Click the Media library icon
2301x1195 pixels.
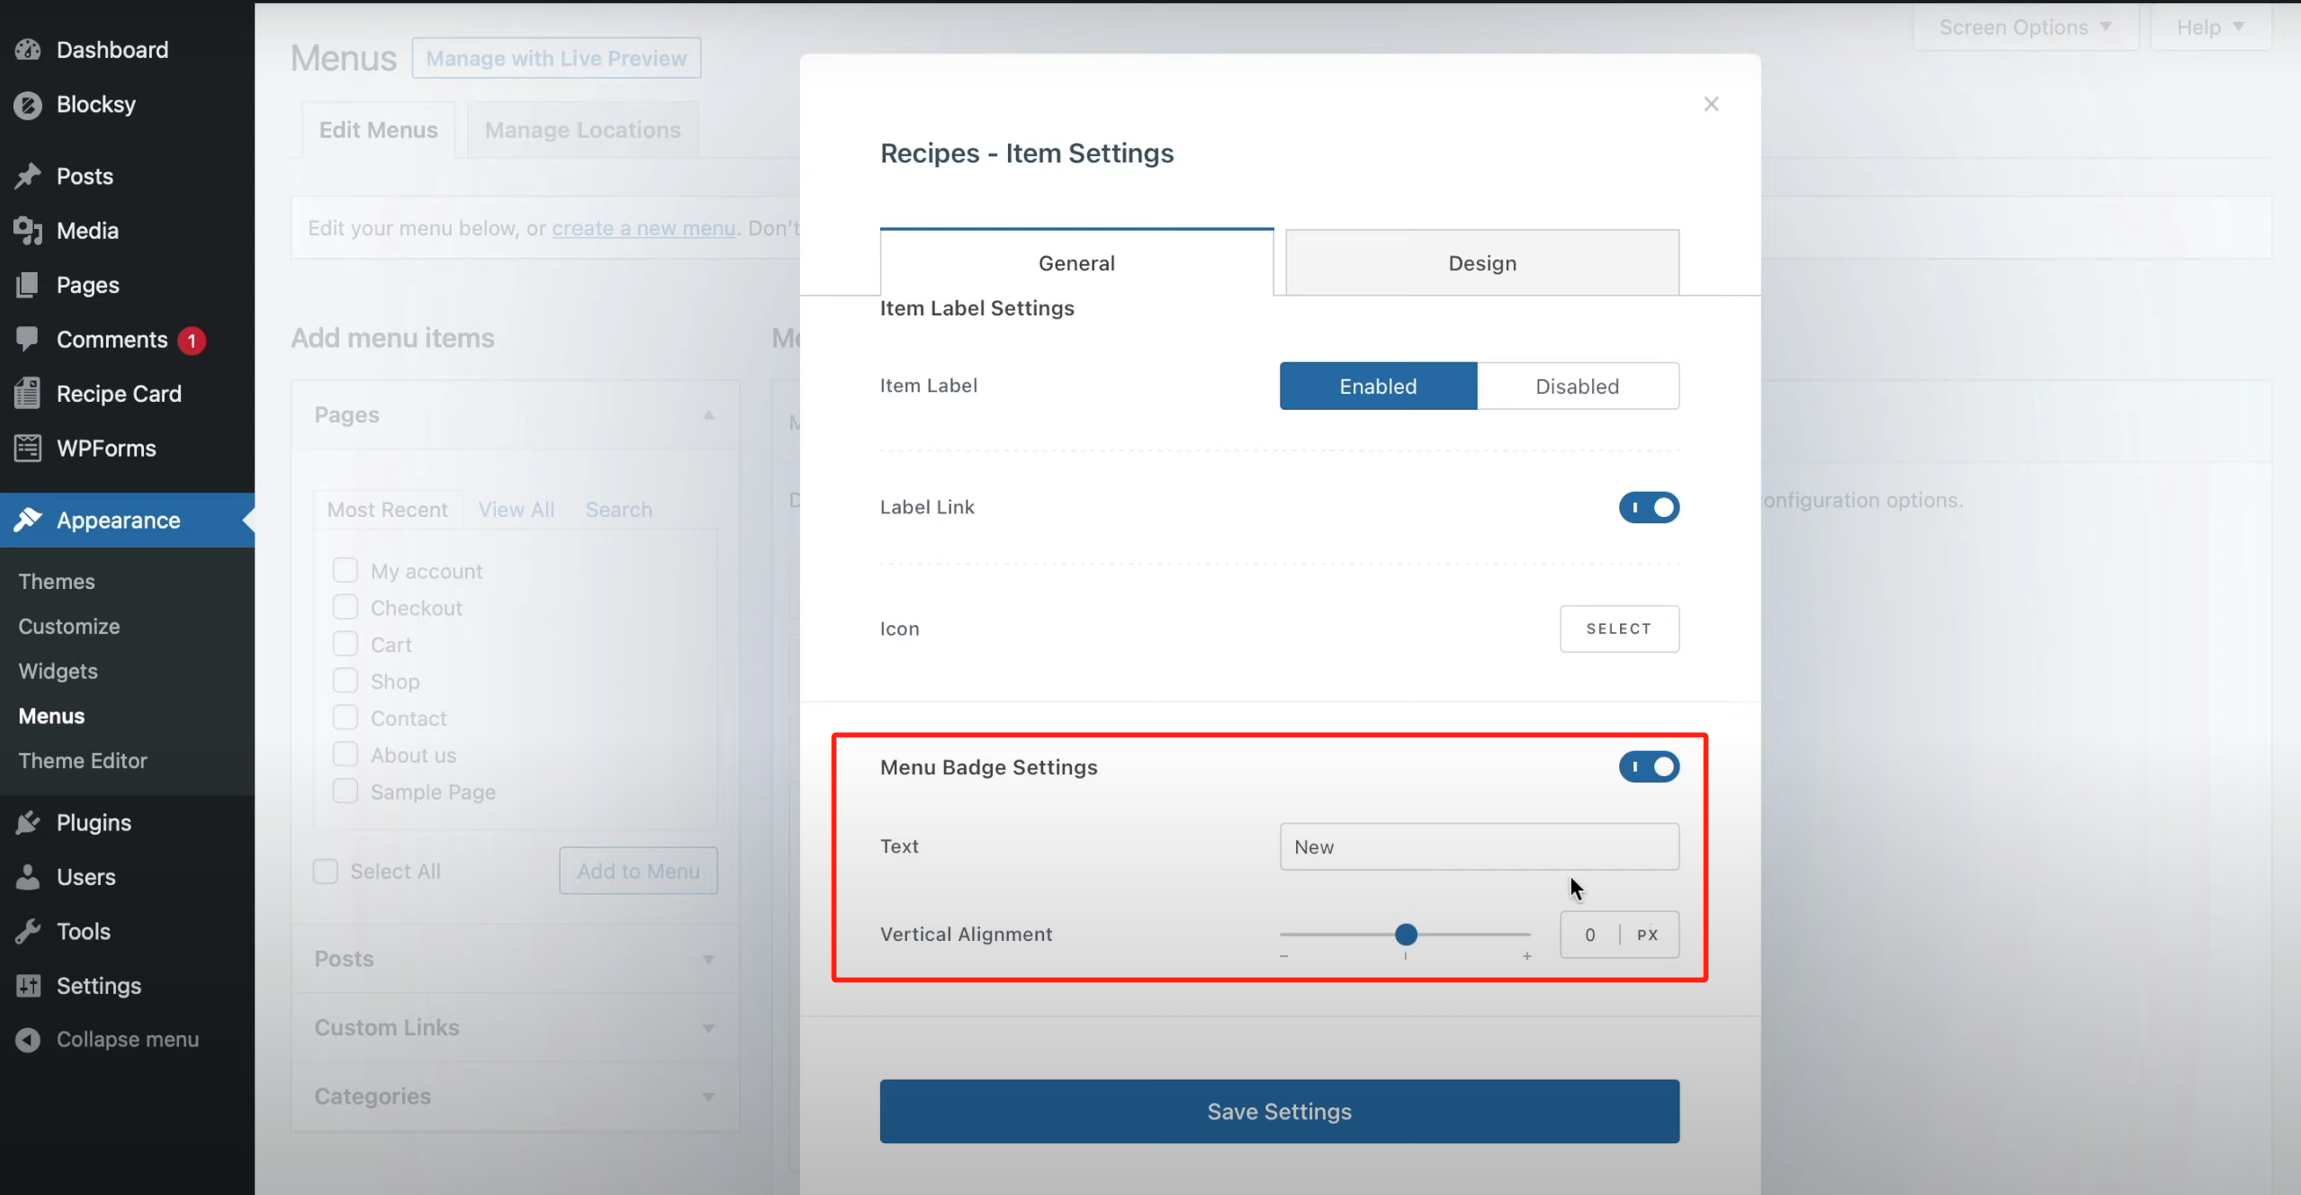[x=28, y=231]
